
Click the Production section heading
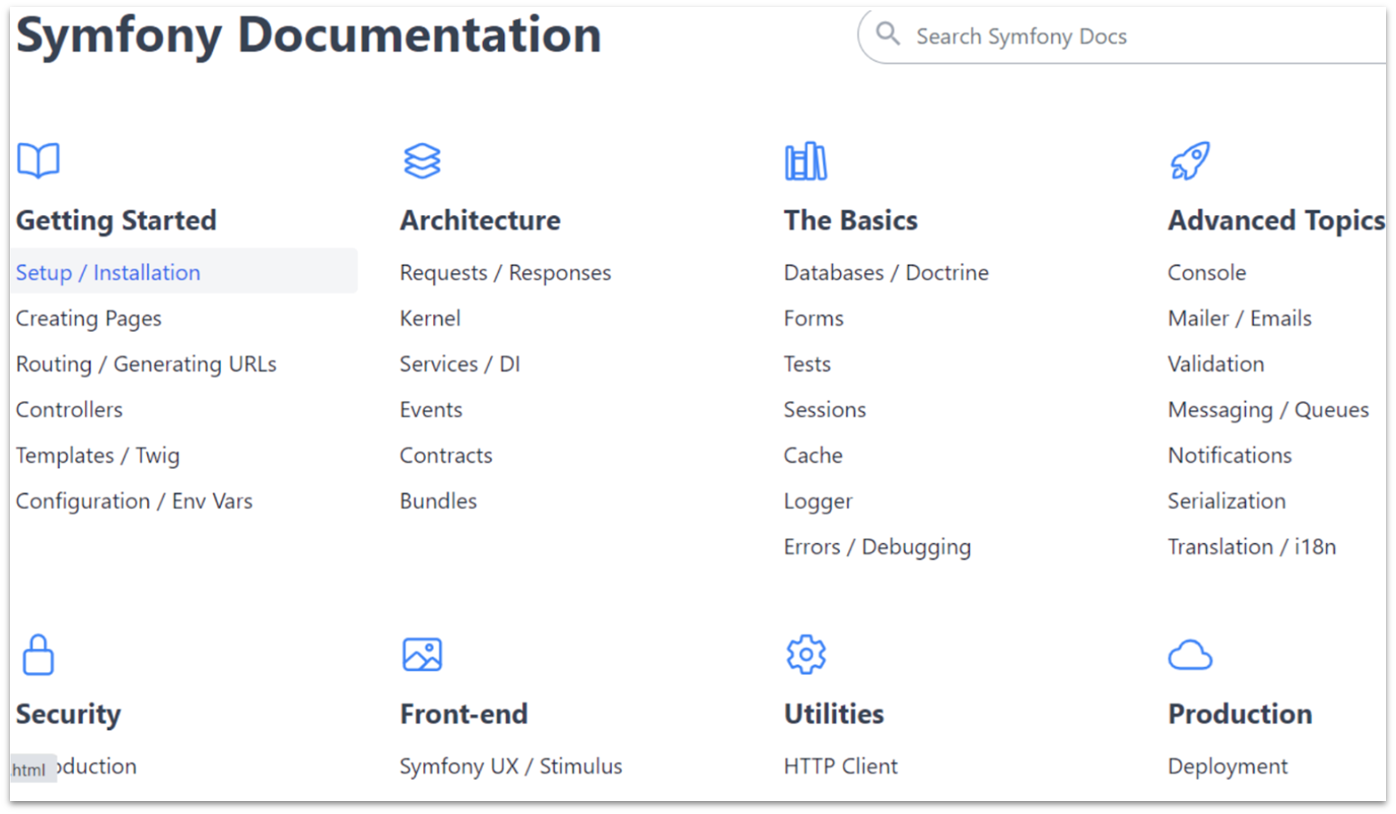tap(1240, 714)
